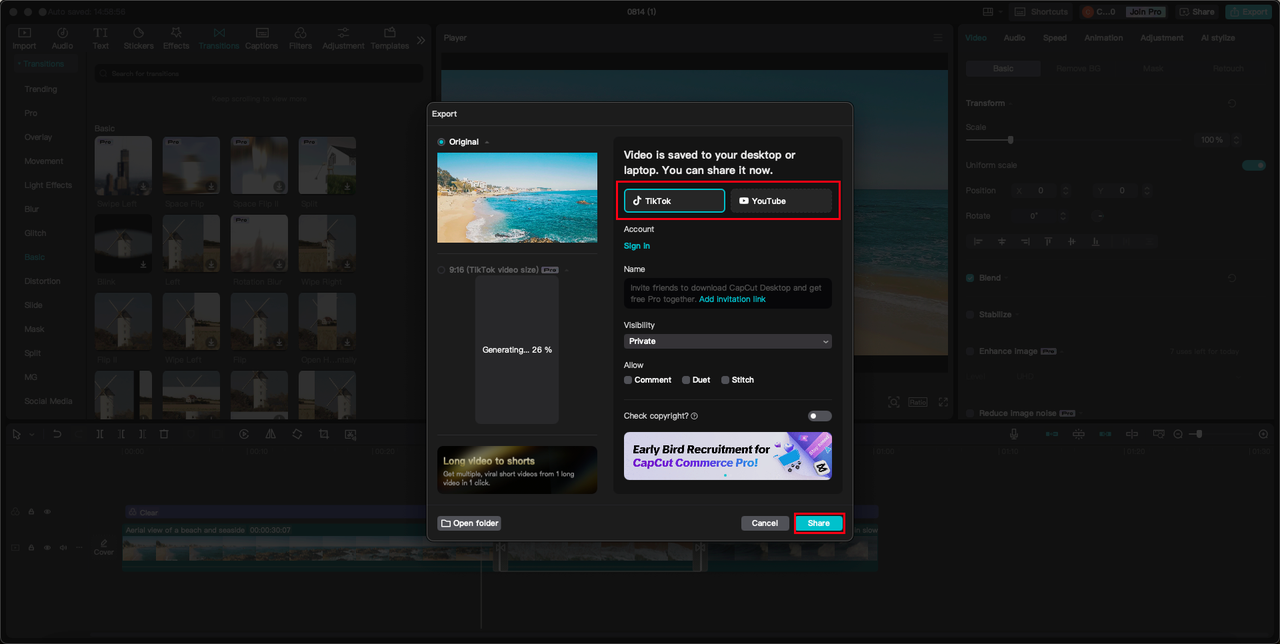Select the Trending transitions category
This screenshot has height=644, width=1280.
point(41,89)
